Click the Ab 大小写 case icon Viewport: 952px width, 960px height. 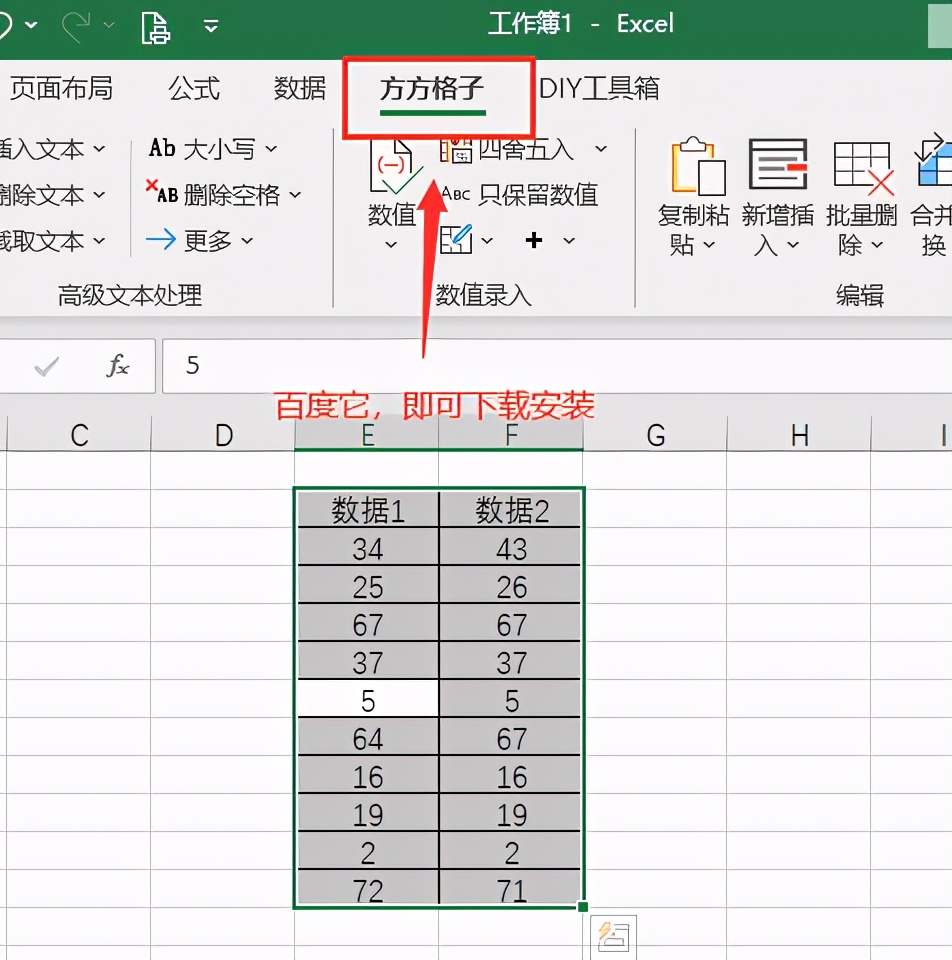(x=163, y=148)
